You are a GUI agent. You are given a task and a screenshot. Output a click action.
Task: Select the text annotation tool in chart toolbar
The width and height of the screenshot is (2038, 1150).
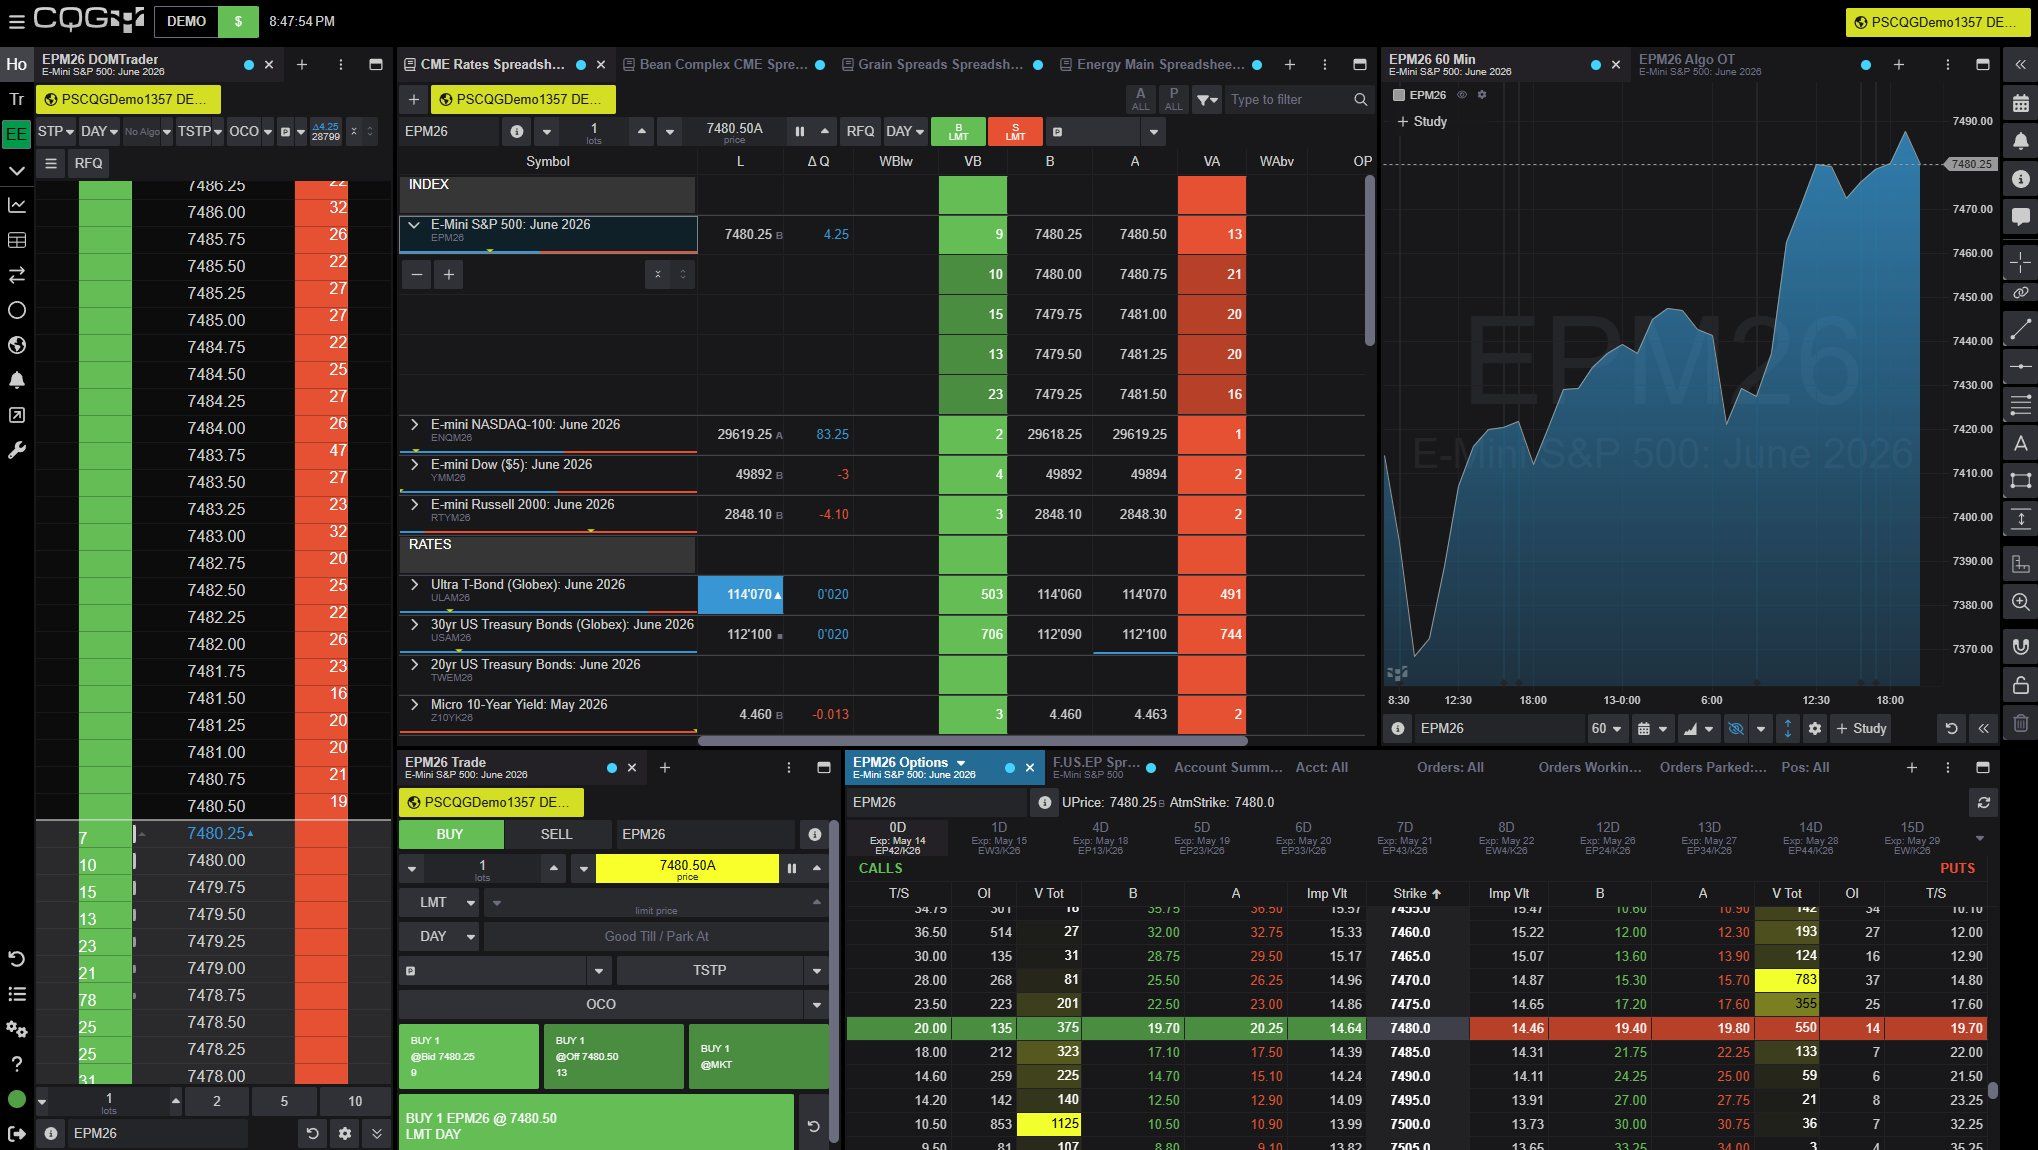(2020, 443)
